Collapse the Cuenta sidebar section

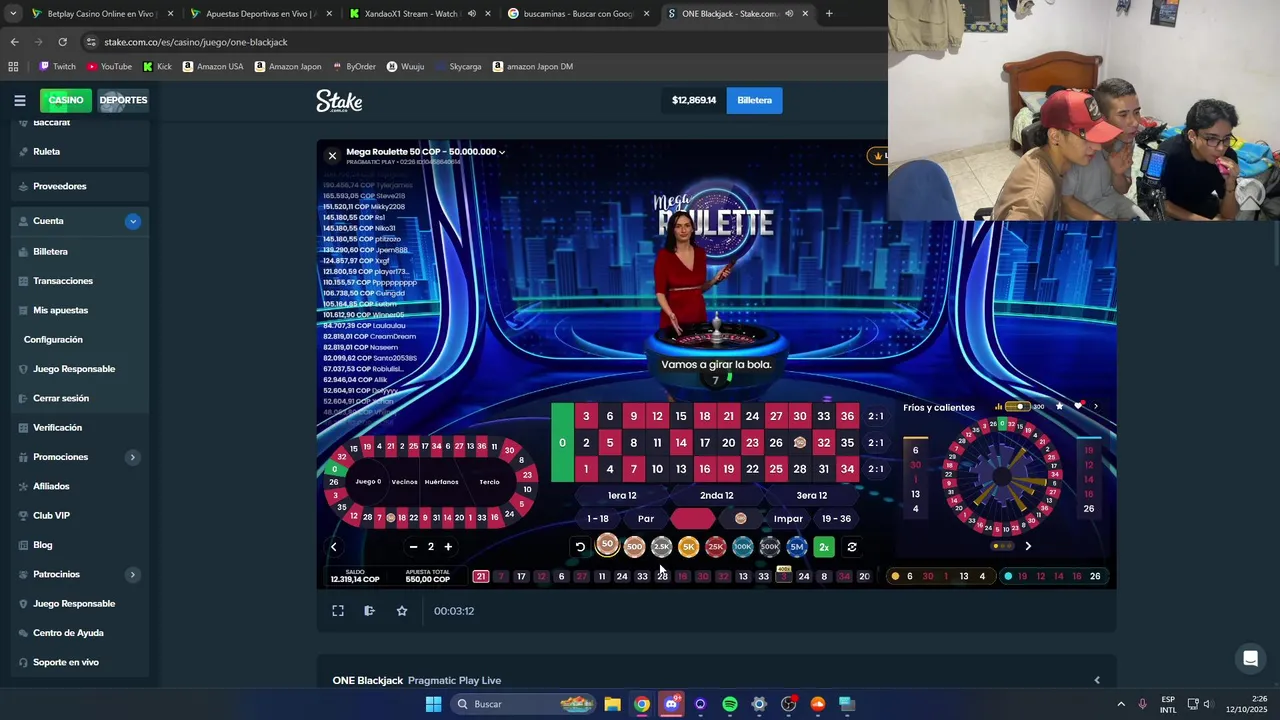click(133, 221)
